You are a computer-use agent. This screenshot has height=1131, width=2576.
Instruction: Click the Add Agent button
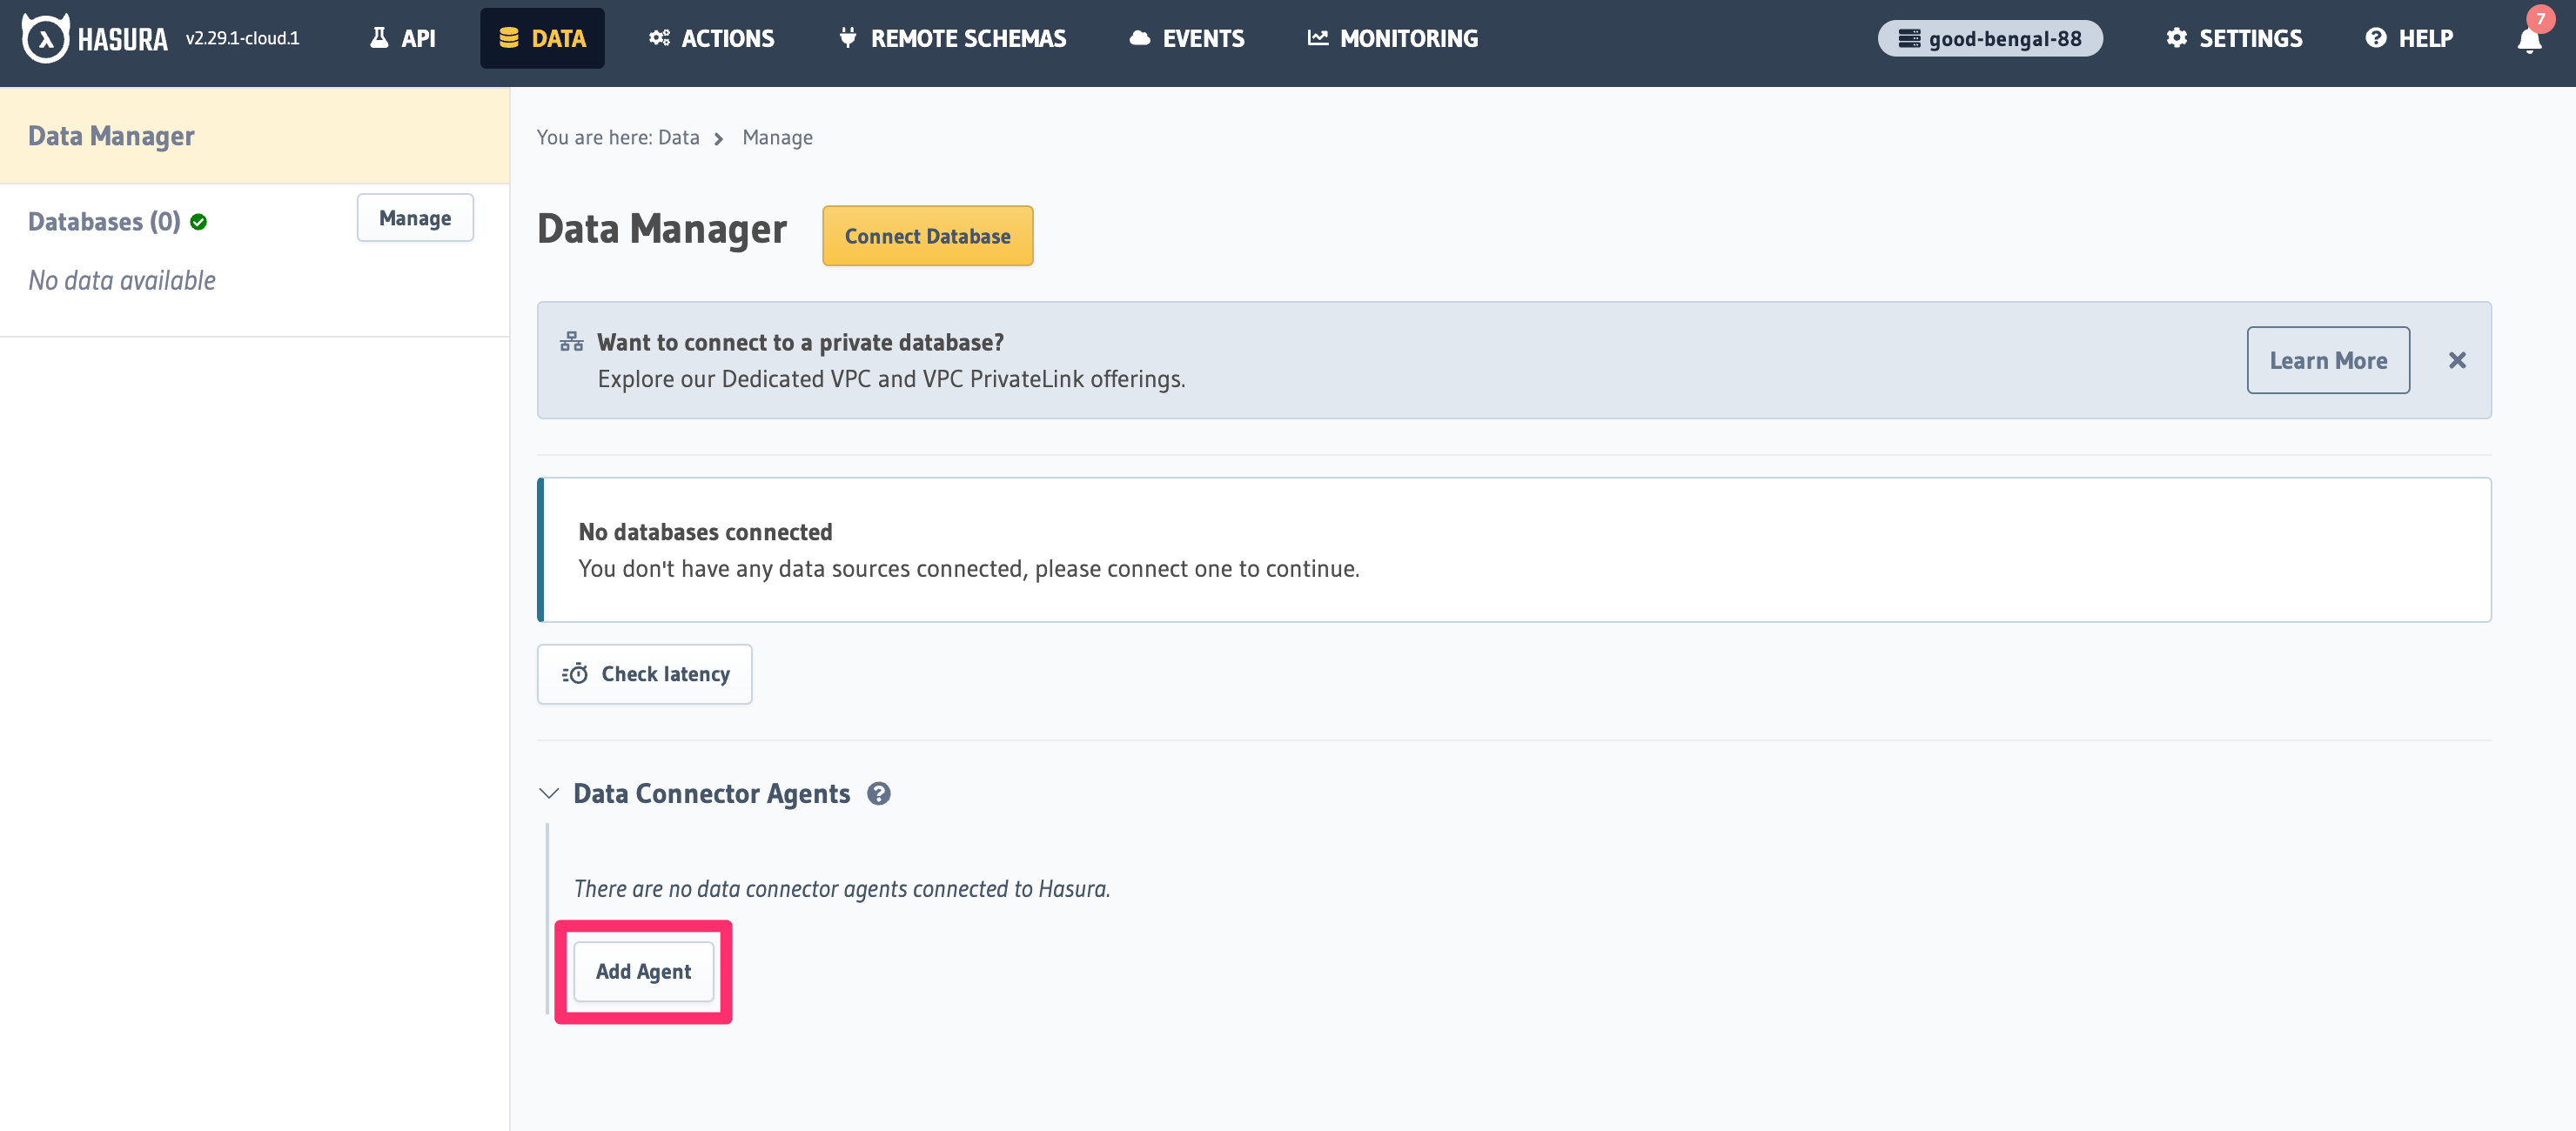[643, 971]
